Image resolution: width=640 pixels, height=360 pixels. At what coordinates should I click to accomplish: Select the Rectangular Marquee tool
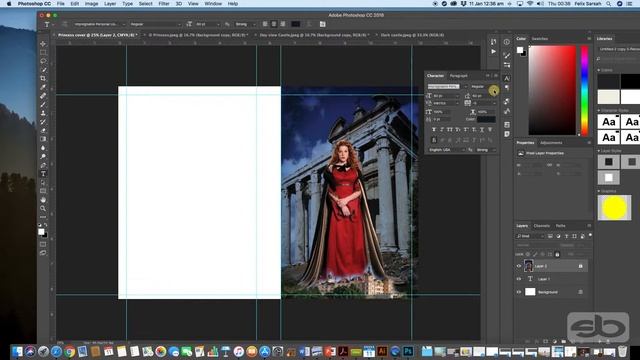click(x=43, y=52)
